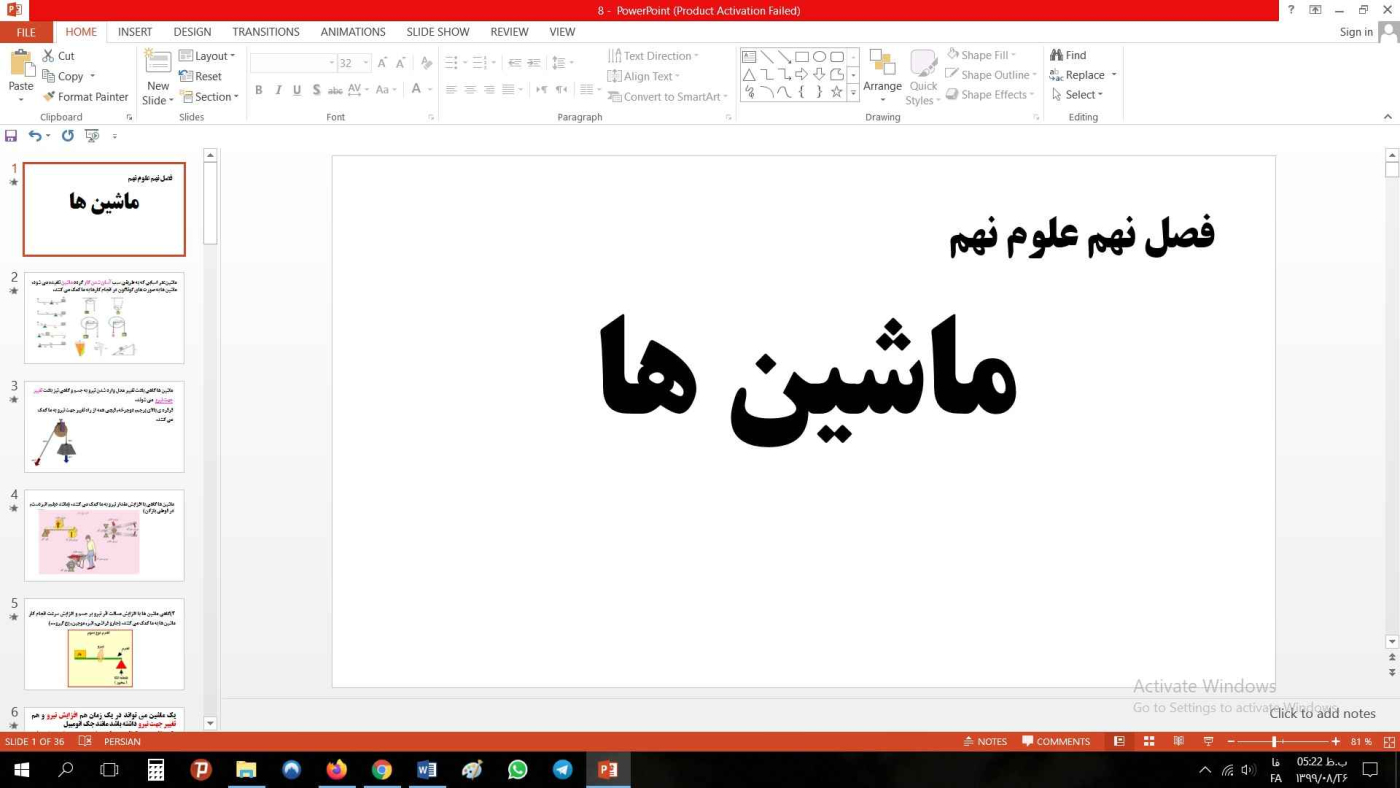Viewport: 1400px width, 788px height.
Task: Click the Format Painter brush icon
Action: coord(49,97)
